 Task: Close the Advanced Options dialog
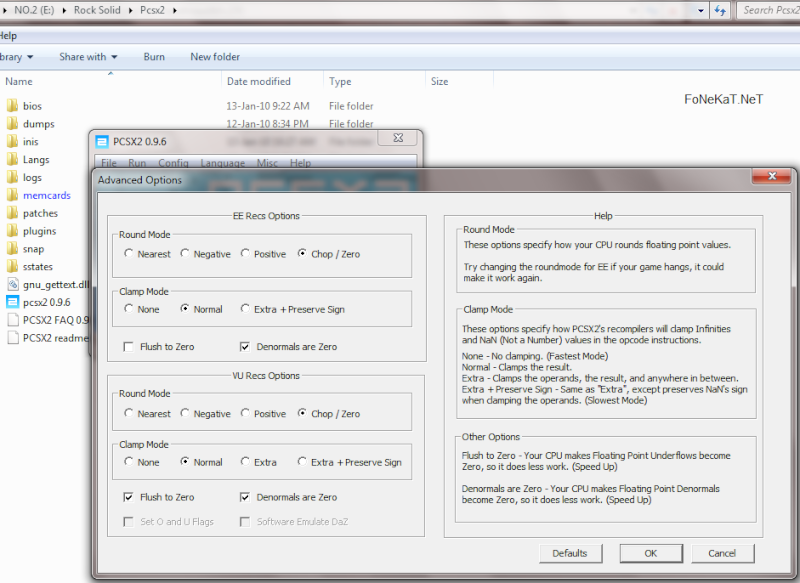point(772,176)
